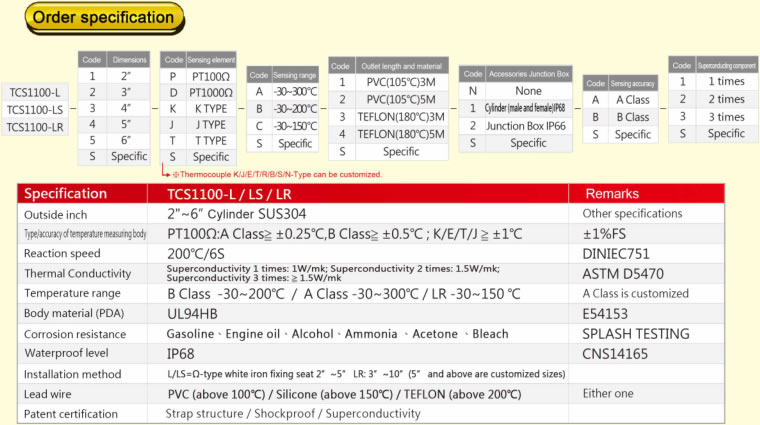Select 'TEFLON(180°C)3M' outlet option

click(x=401, y=117)
